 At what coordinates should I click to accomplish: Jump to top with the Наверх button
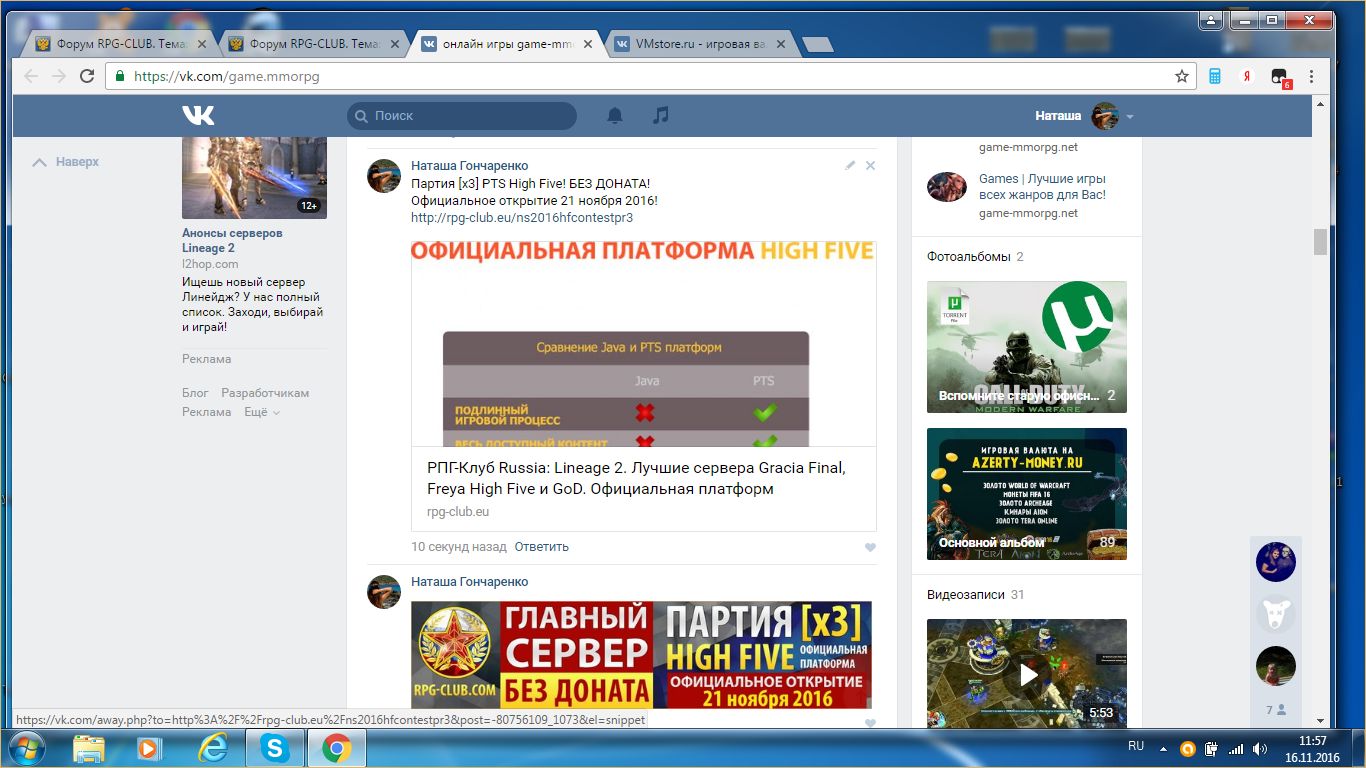(x=66, y=162)
